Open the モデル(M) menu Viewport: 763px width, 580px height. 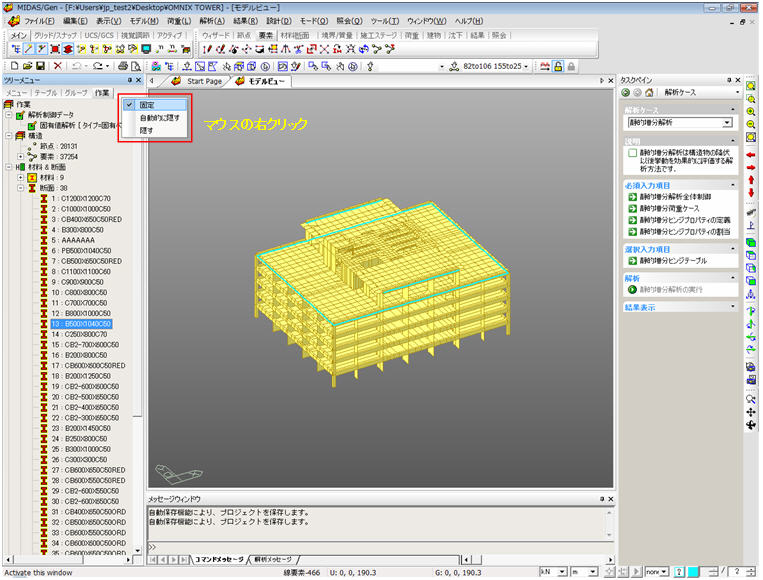[144, 21]
